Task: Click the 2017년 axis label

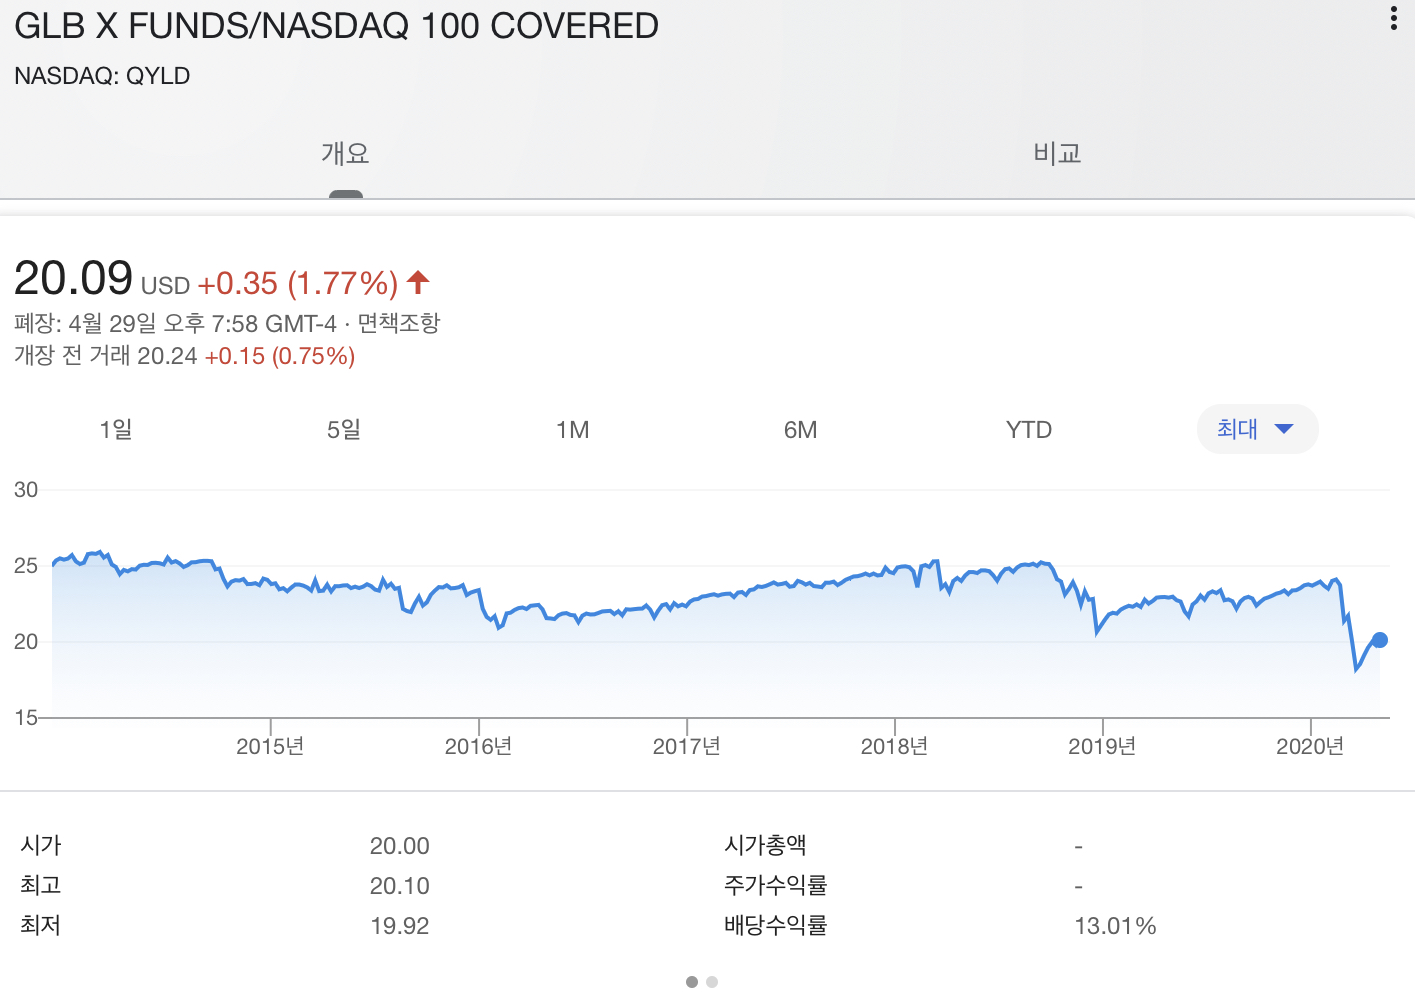Action: click(x=686, y=746)
